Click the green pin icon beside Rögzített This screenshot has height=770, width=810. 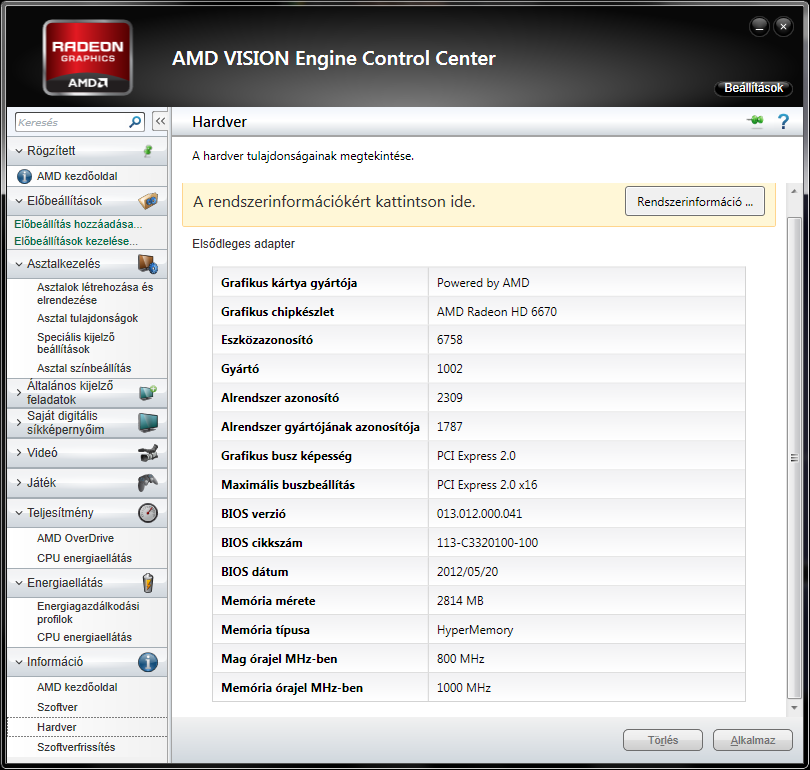(x=148, y=151)
